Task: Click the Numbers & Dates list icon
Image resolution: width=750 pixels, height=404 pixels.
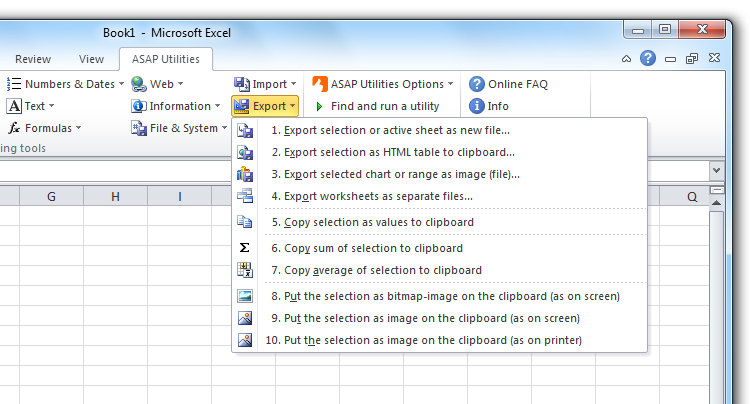Action: click(14, 84)
